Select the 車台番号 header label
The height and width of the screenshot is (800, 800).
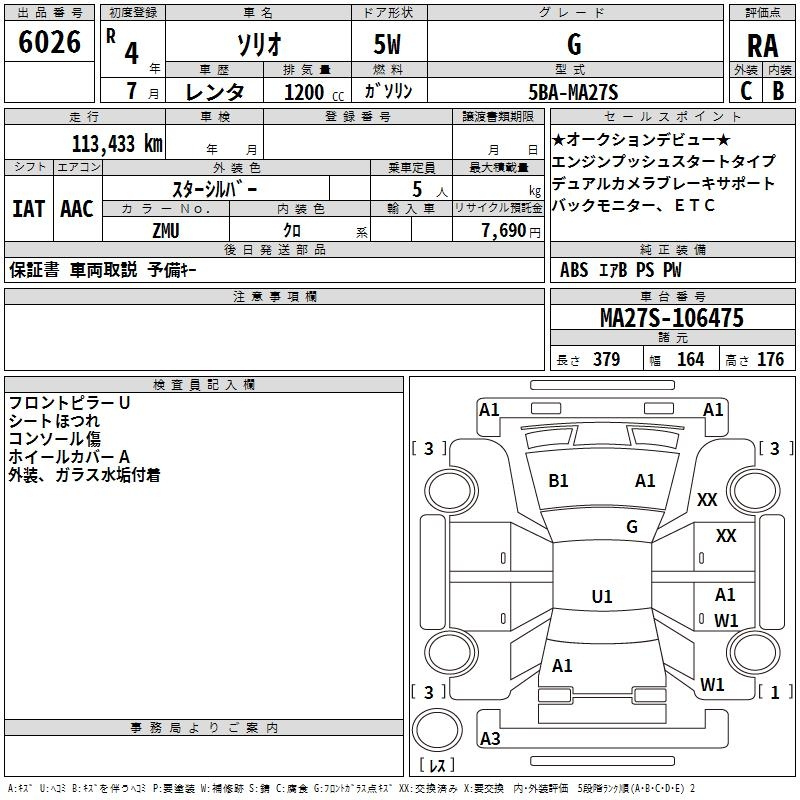[x=672, y=296]
